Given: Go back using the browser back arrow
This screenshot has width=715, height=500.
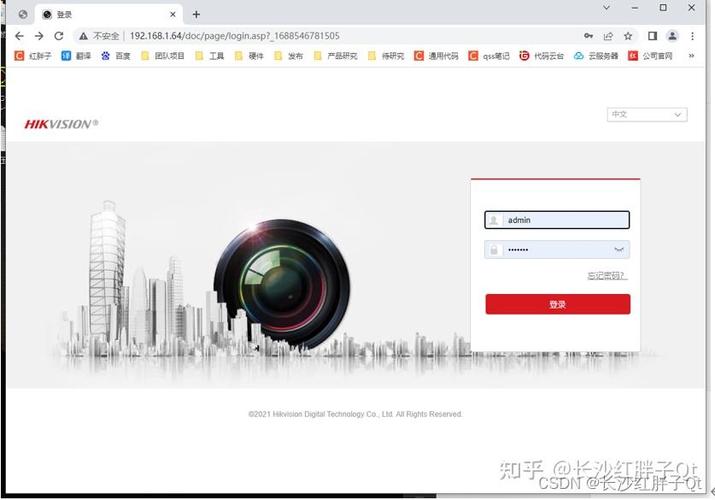Looking at the screenshot, I should (19, 36).
